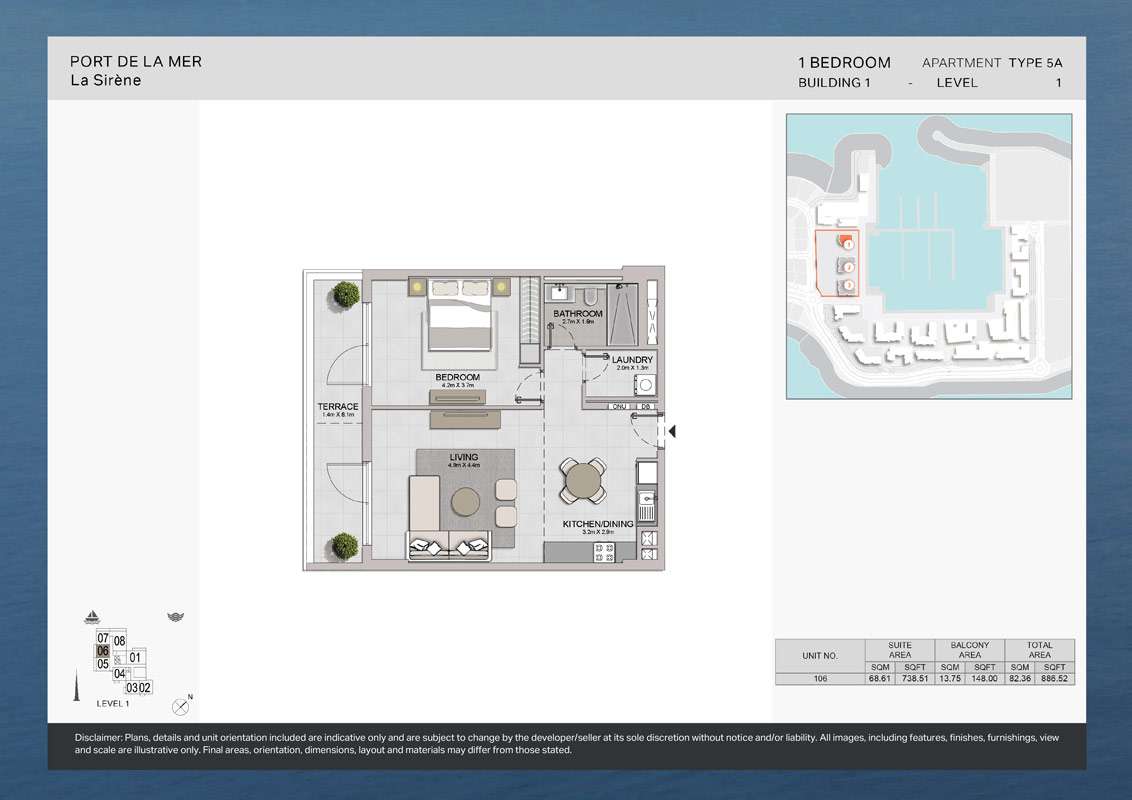Screen dimensions: 1132x800
Task: Click unit number 106 in the area table
Action: pyautogui.click(x=819, y=678)
